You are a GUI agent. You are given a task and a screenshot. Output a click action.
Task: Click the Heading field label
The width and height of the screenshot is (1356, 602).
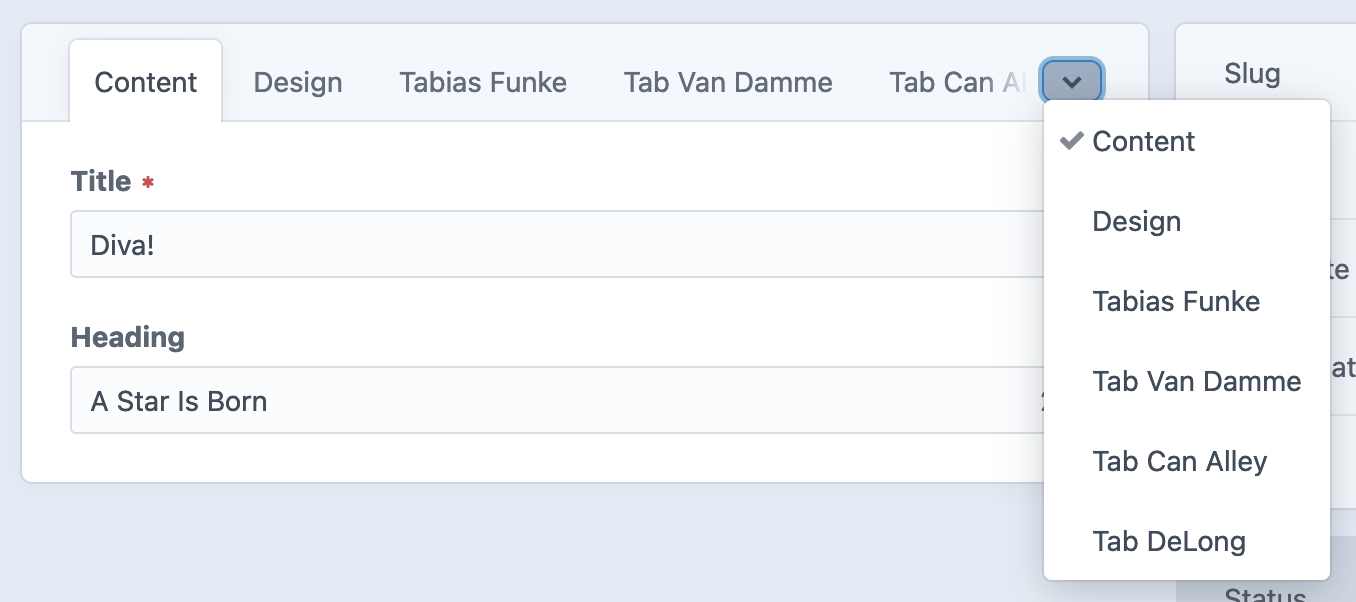(x=127, y=338)
